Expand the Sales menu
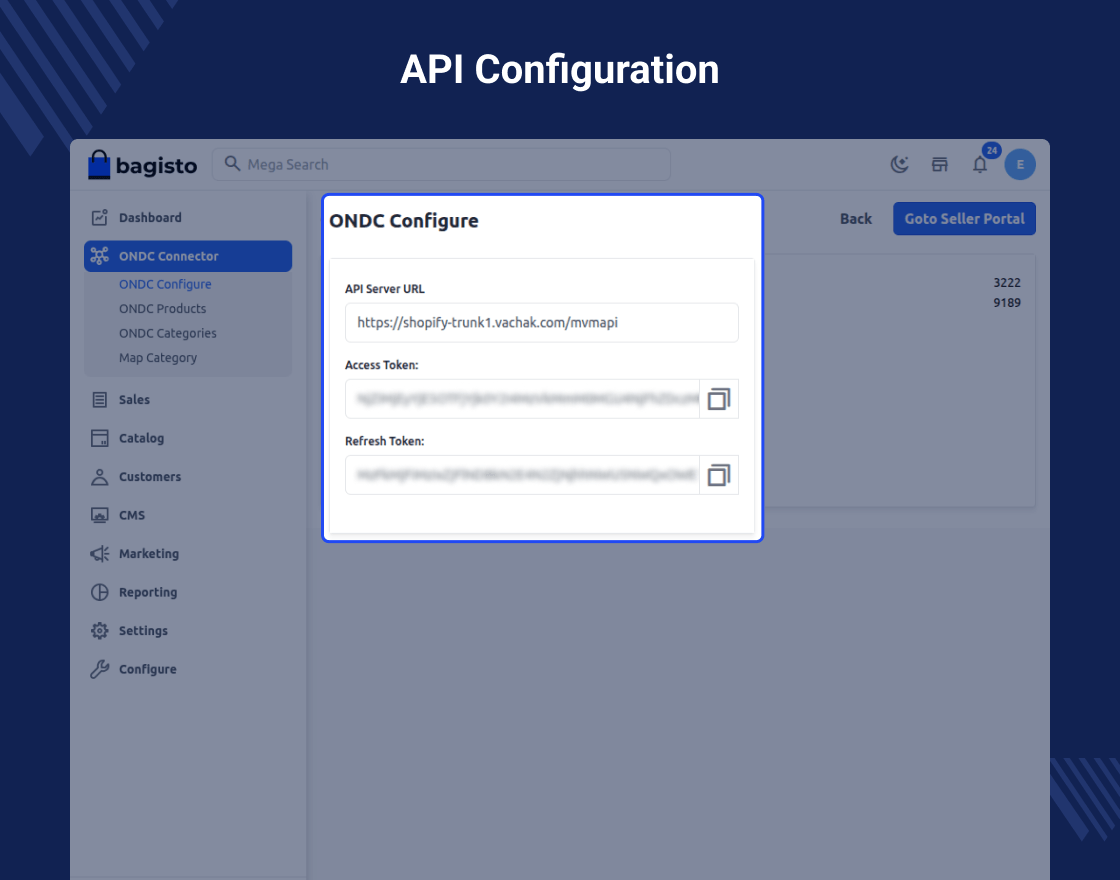1120x880 pixels. pyautogui.click(x=134, y=400)
